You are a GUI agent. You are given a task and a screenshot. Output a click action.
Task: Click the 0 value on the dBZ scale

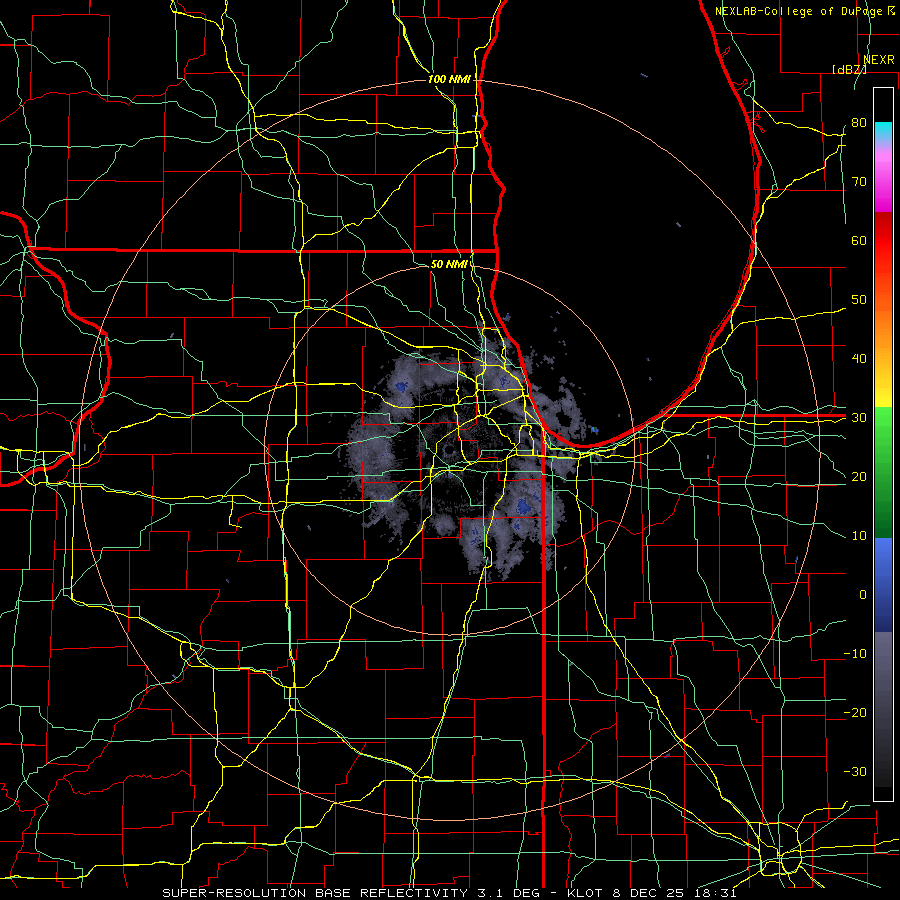pos(863,595)
